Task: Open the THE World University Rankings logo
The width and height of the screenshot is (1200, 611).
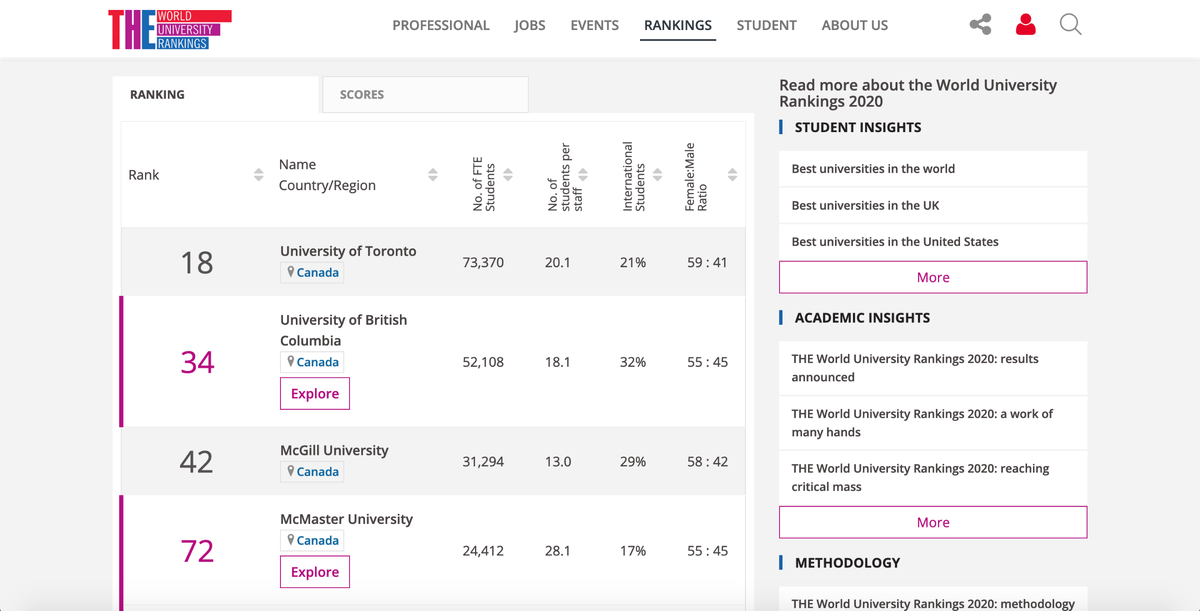Action: (170, 30)
